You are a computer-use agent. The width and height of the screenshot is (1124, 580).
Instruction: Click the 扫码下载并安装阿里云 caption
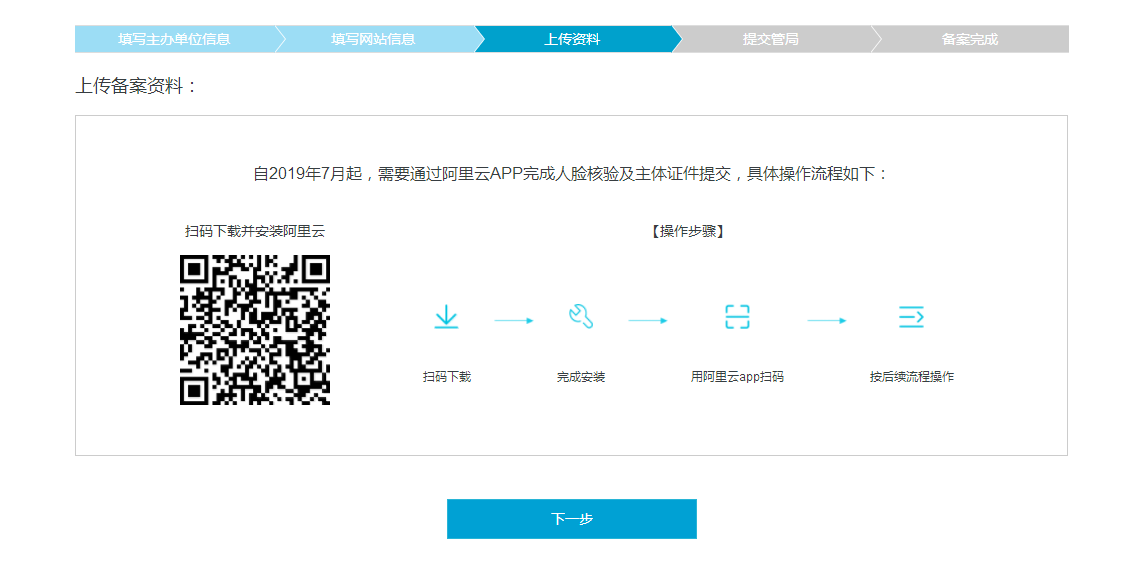[254, 231]
